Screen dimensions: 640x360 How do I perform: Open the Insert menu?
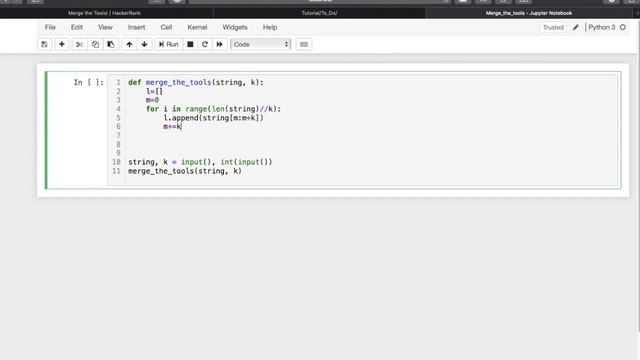[x=136, y=27]
